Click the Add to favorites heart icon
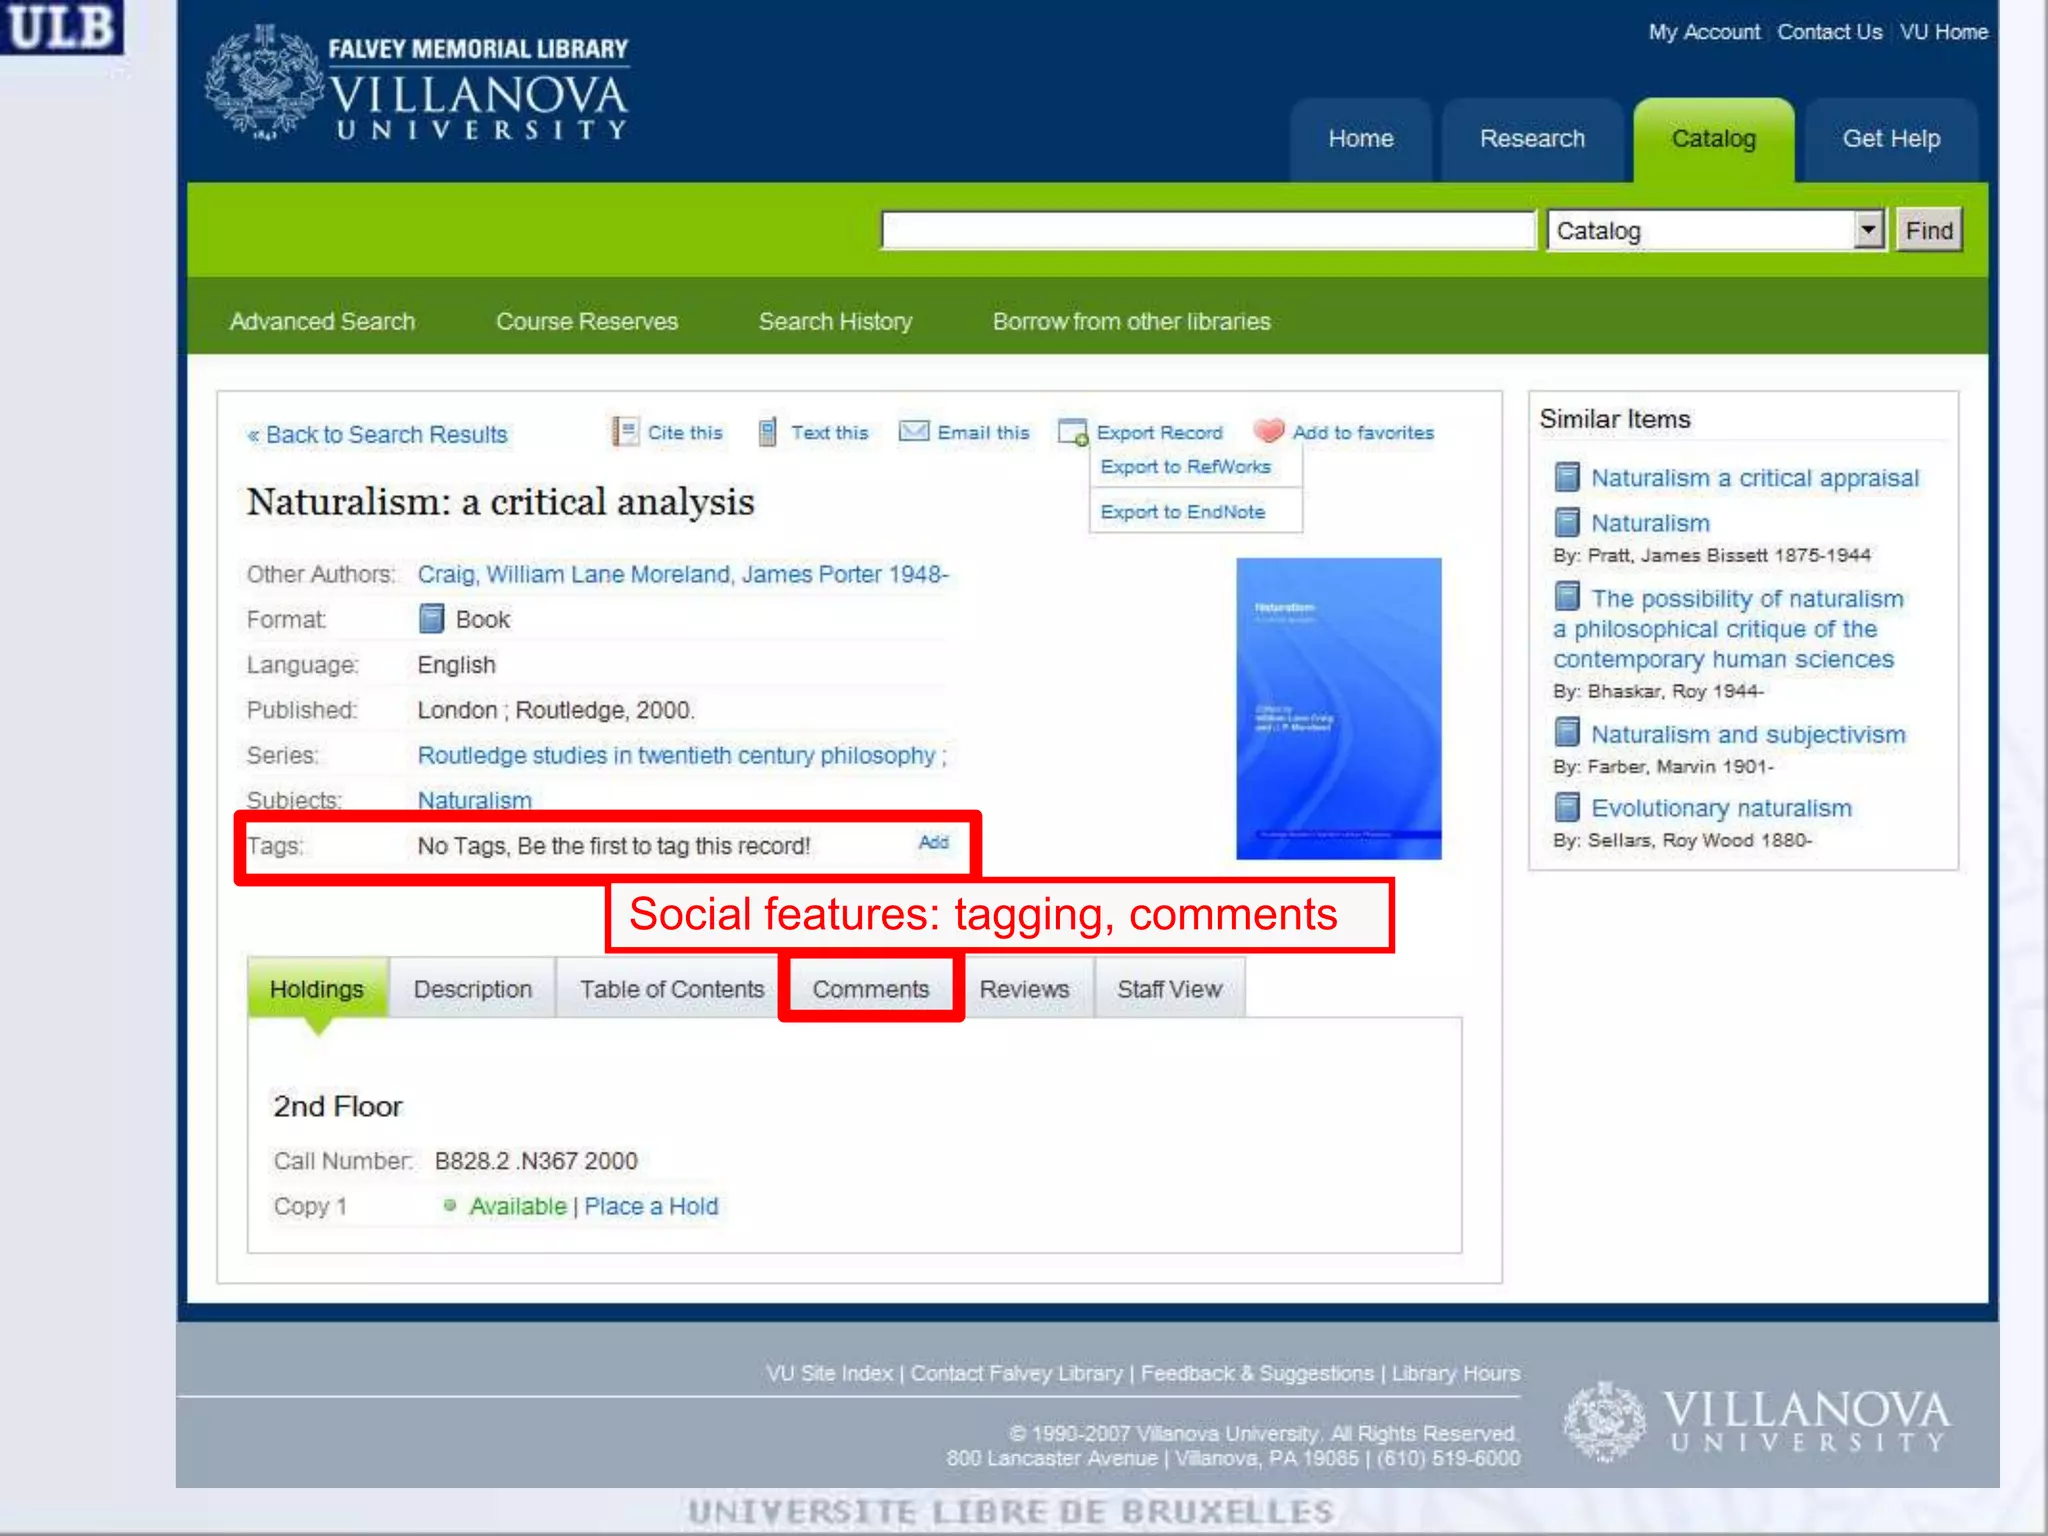Viewport: 2048px width, 1536px height. [1268, 430]
